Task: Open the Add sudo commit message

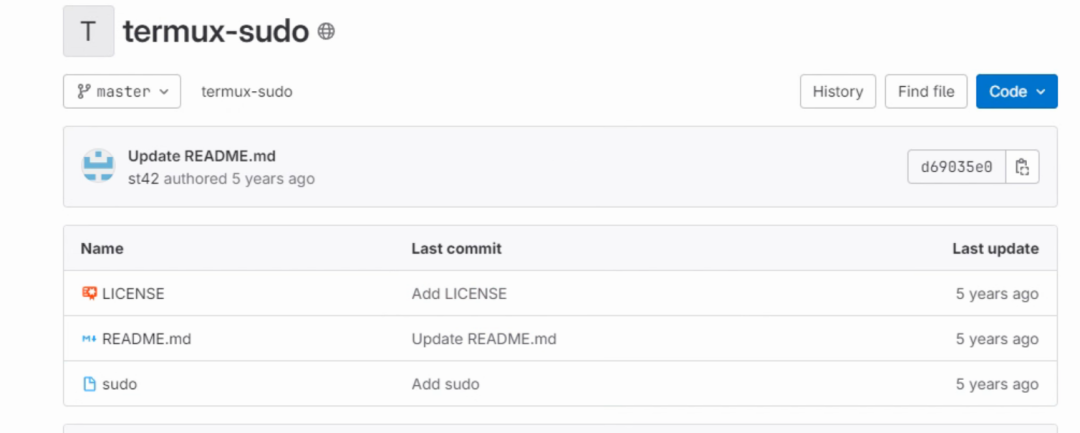Action: (x=446, y=384)
